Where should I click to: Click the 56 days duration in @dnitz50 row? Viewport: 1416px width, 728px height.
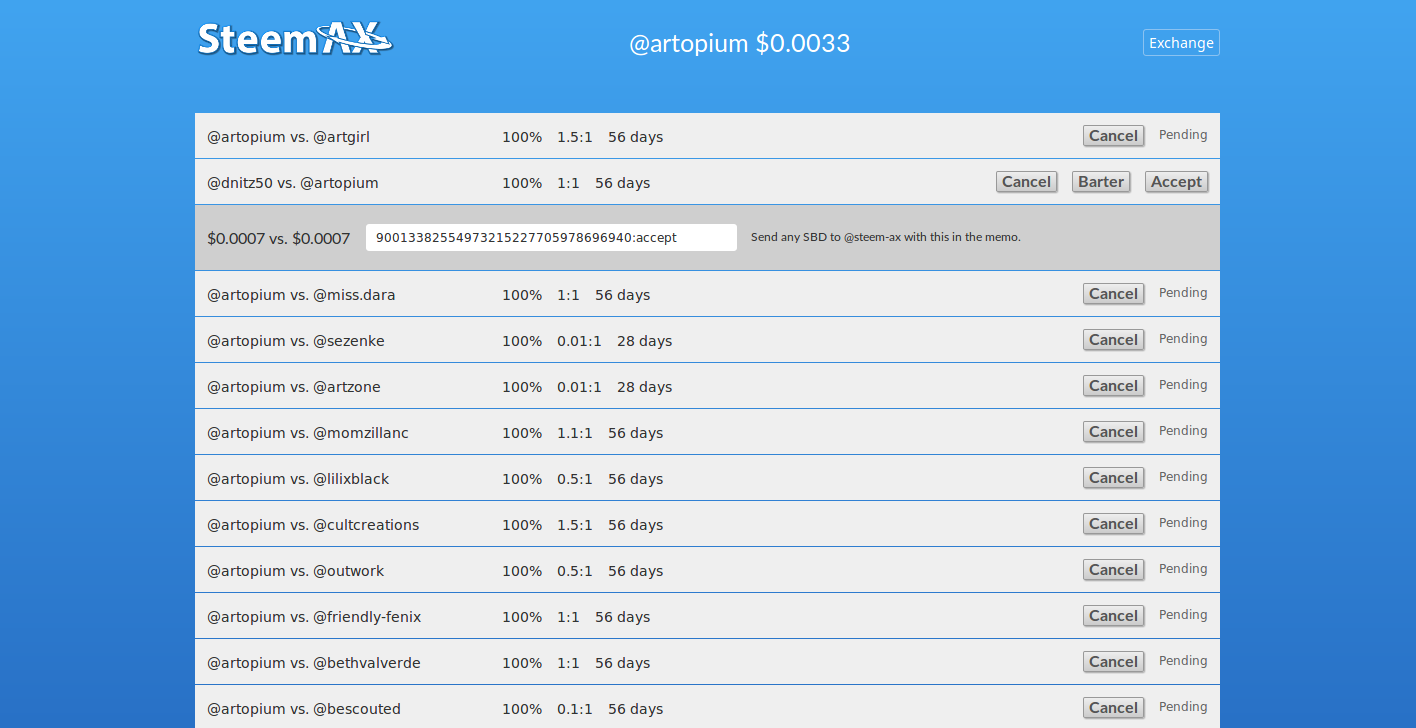point(622,183)
